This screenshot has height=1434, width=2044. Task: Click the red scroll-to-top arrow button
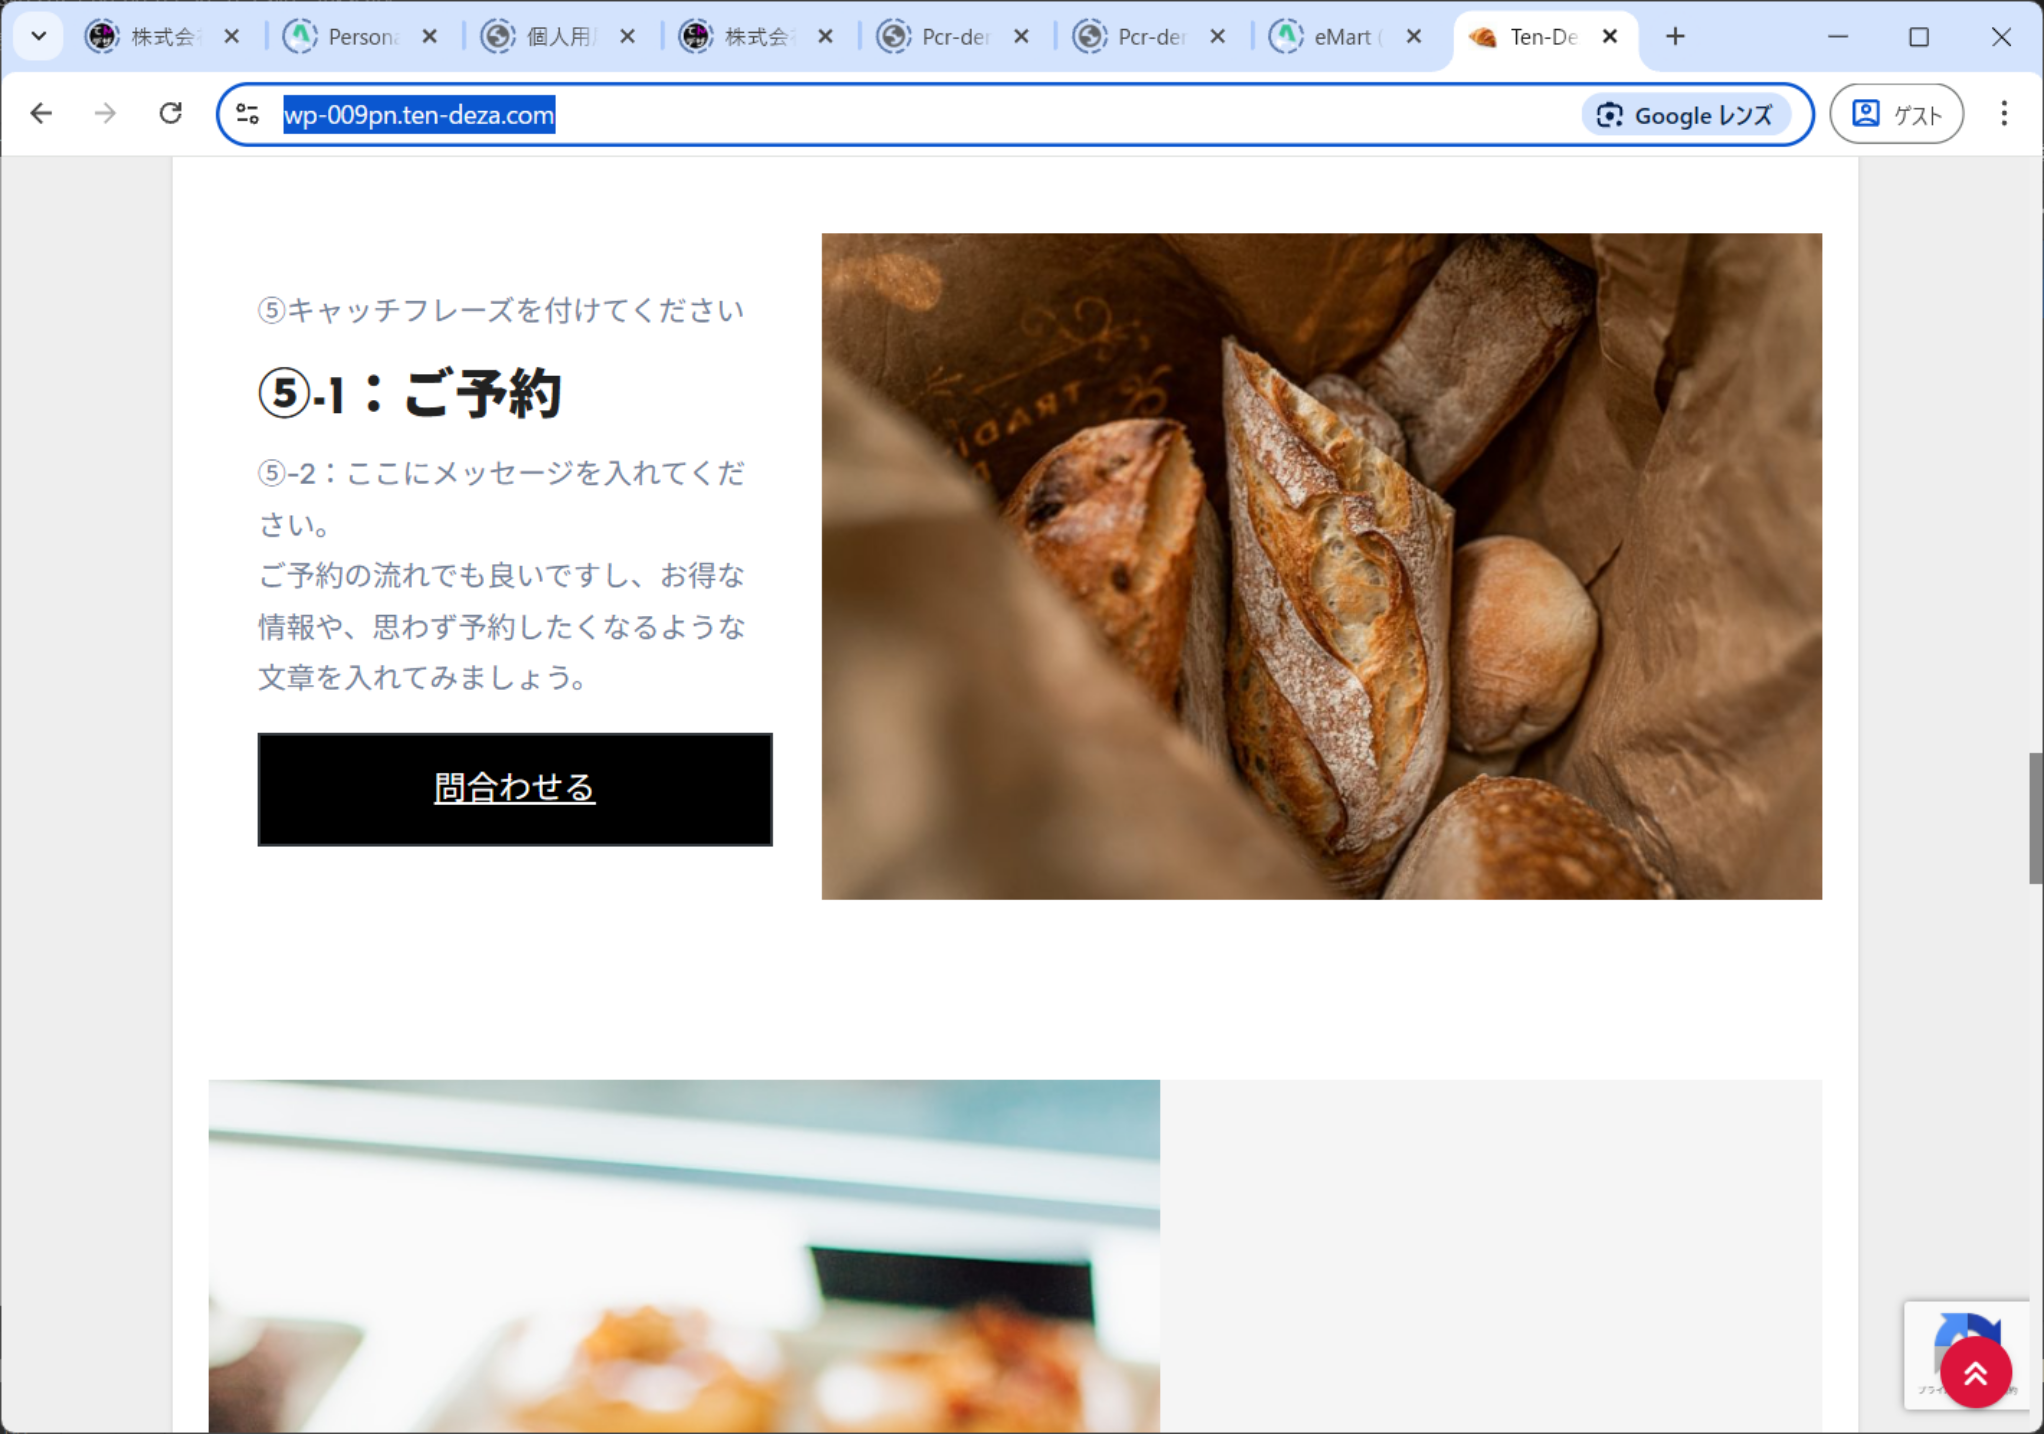coord(1975,1373)
